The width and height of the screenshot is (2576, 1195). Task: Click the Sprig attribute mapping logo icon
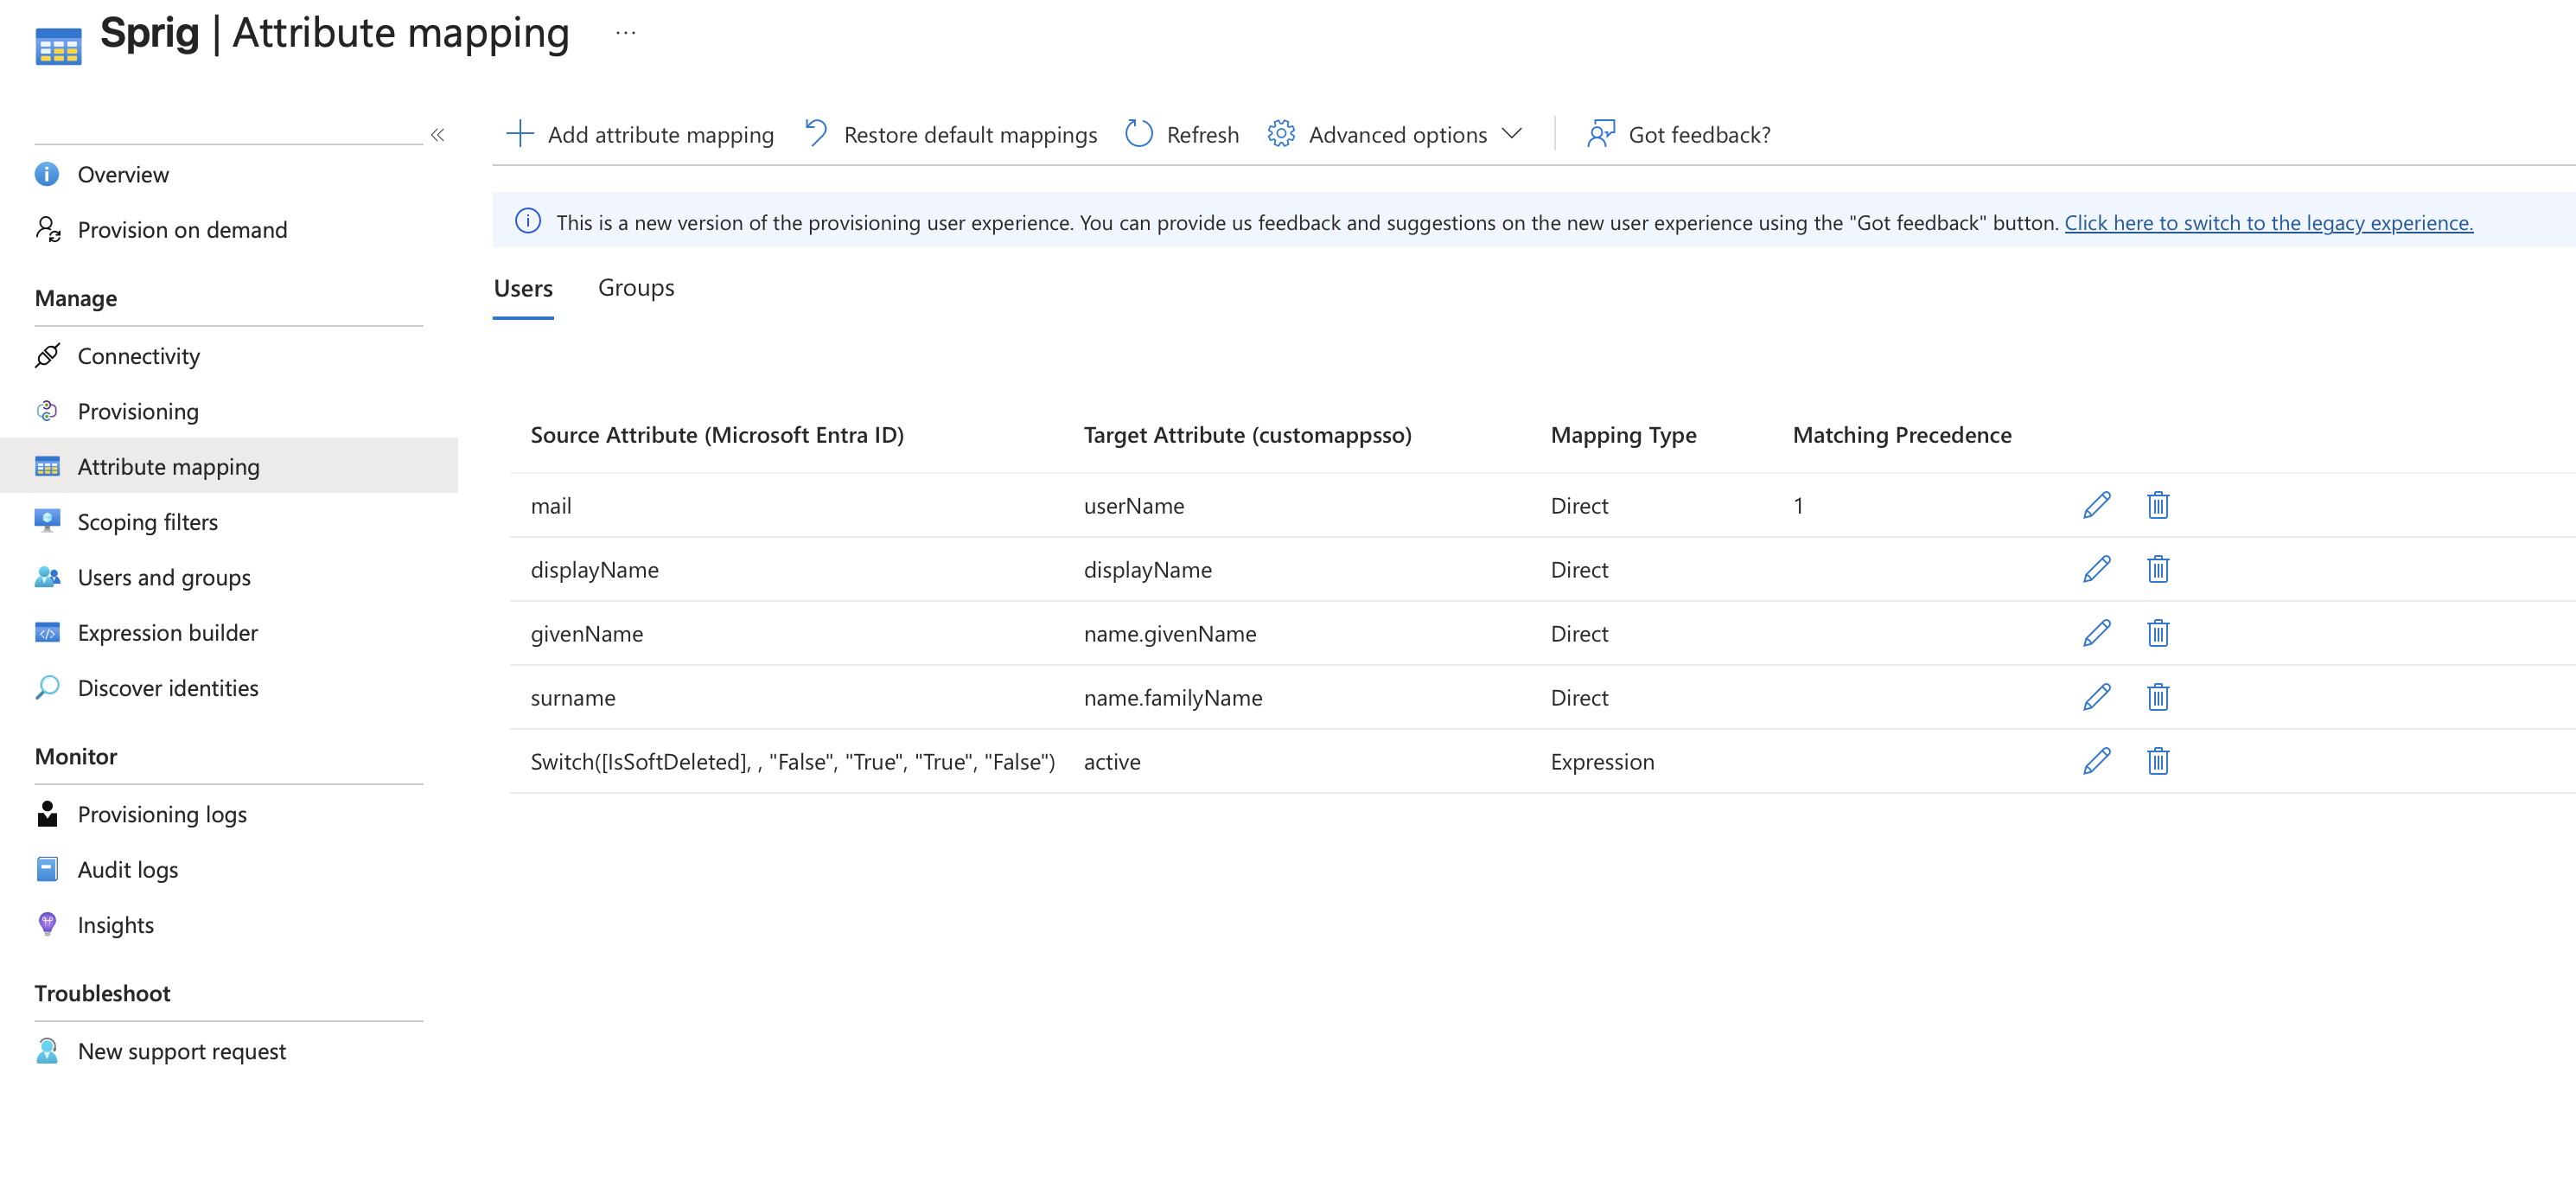pyautogui.click(x=58, y=46)
